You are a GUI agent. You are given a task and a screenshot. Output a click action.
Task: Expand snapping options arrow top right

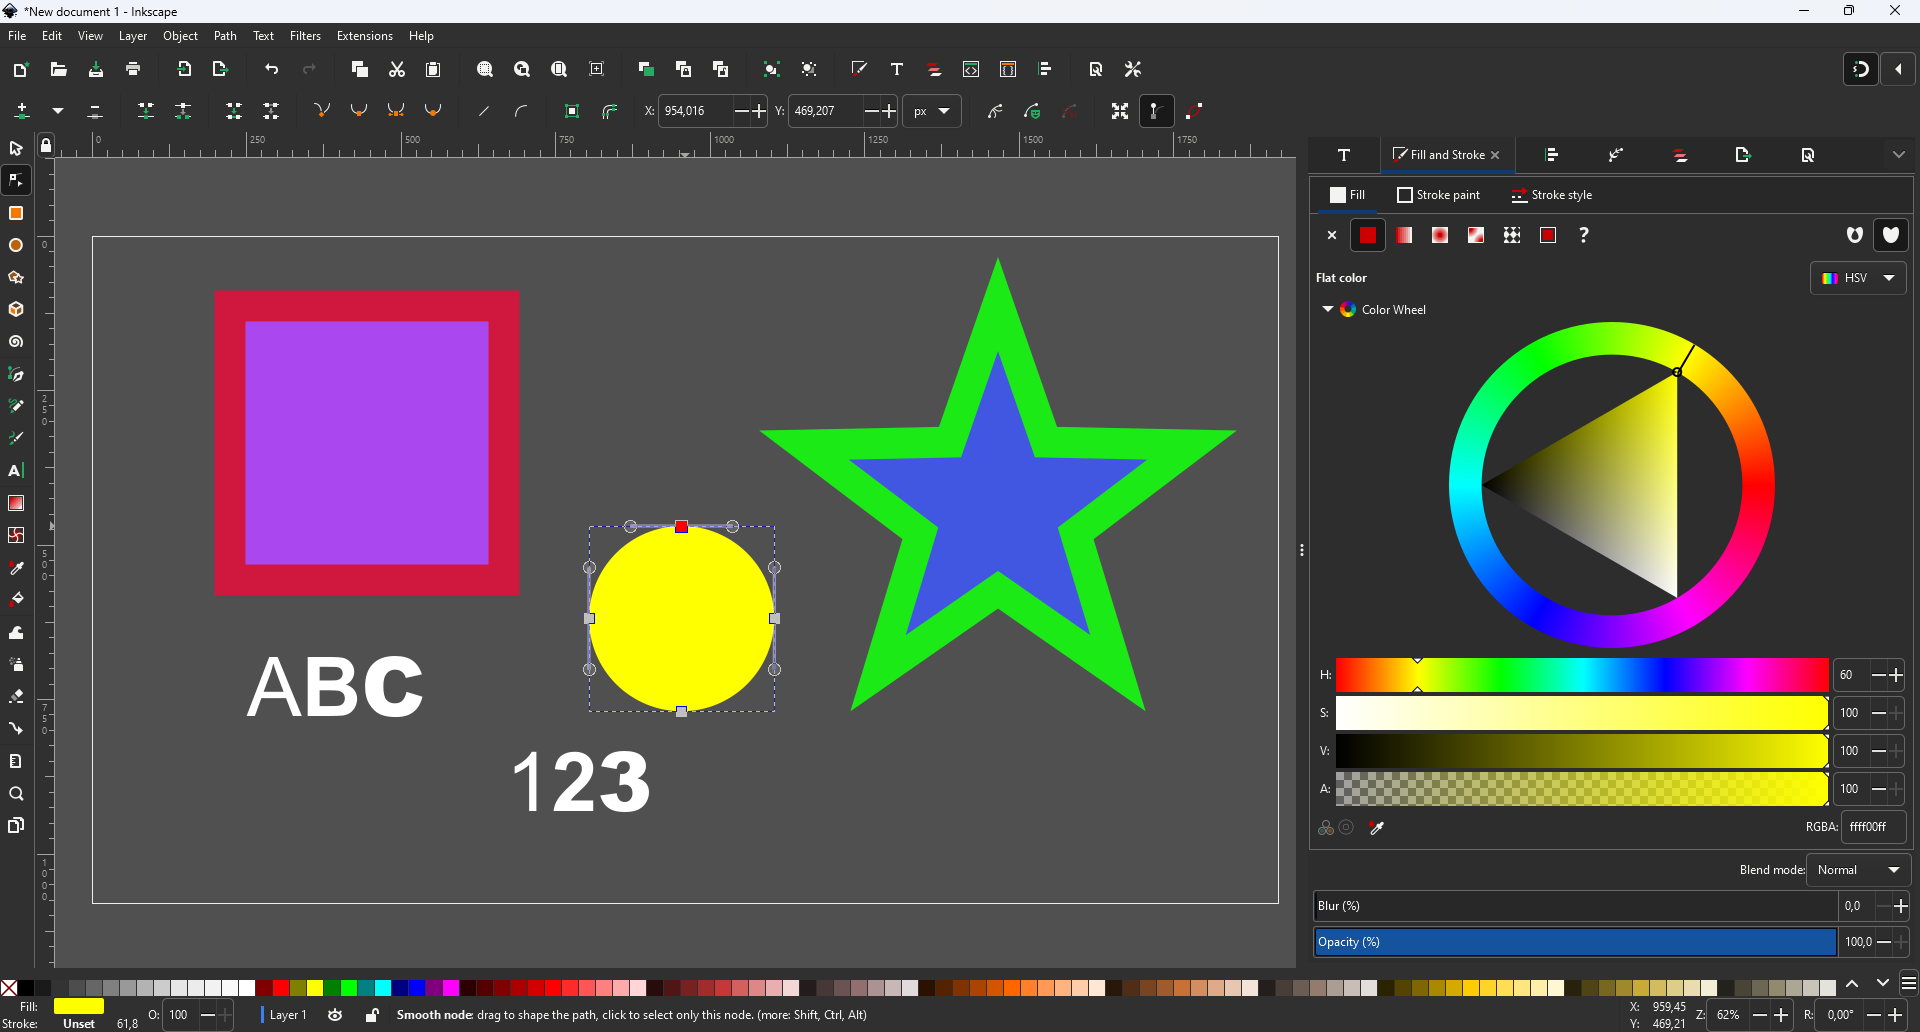tap(1898, 69)
